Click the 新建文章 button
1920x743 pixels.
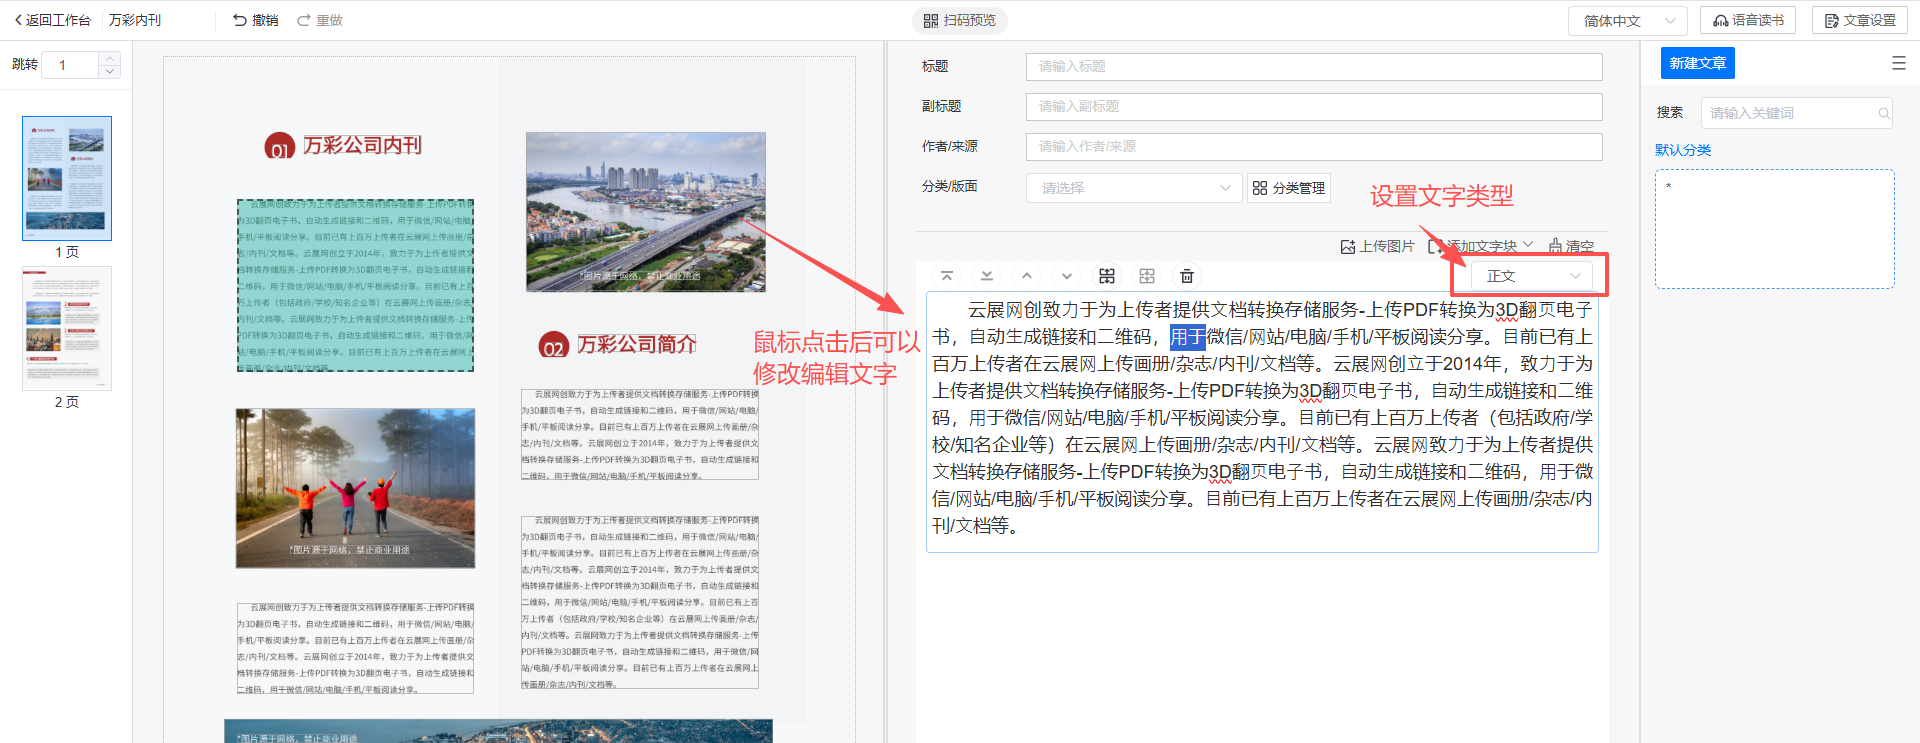[x=1697, y=63]
